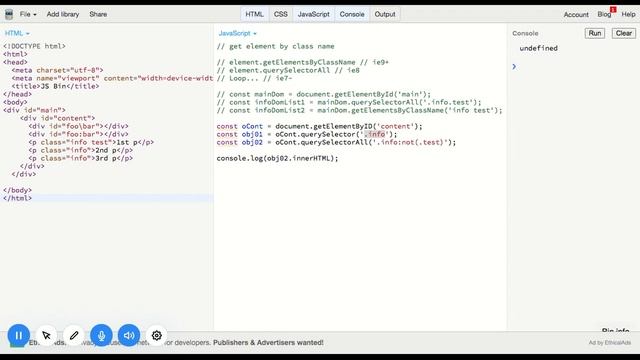Click the JS Bin logo icon
Image resolution: width=640 pixels, height=360 pixels.
pos(9,14)
